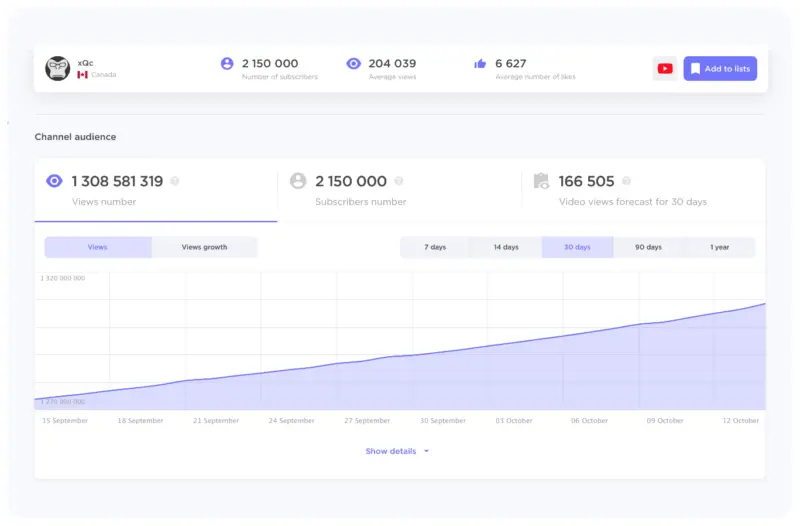Click the help icon beside 166 505

[626, 181]
